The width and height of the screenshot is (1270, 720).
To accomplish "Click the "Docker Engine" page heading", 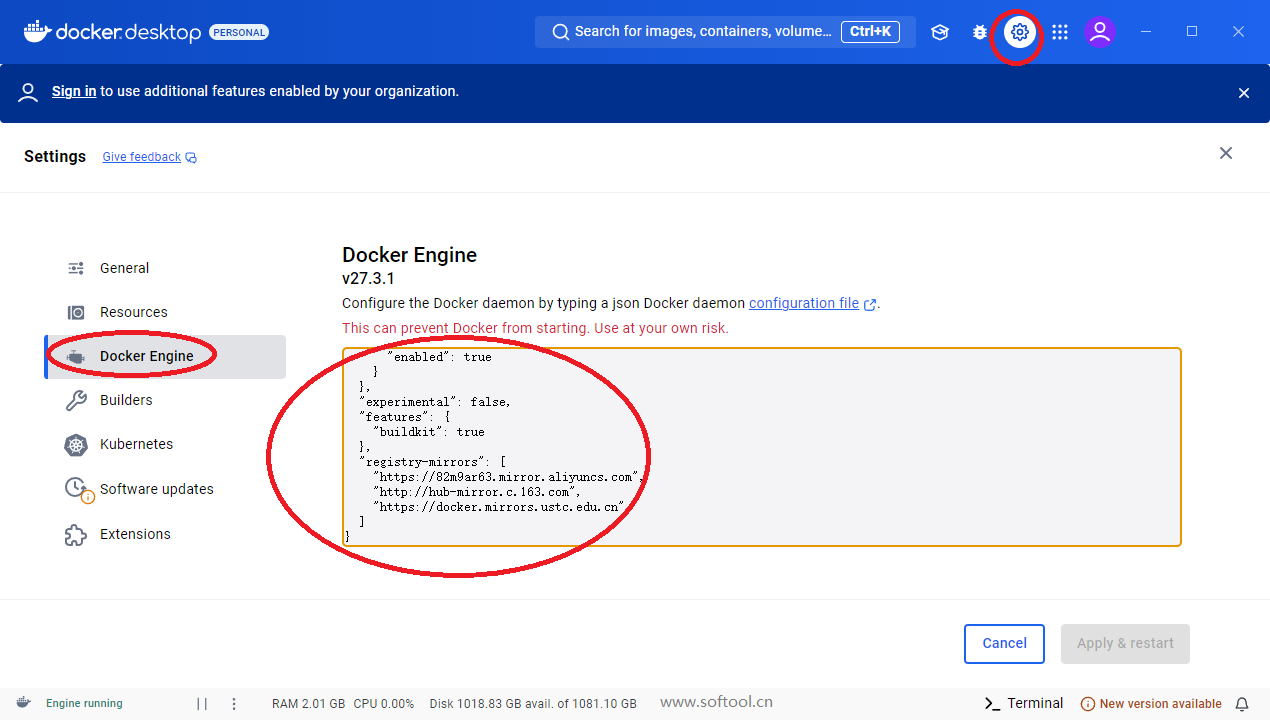I will (409, 255).
